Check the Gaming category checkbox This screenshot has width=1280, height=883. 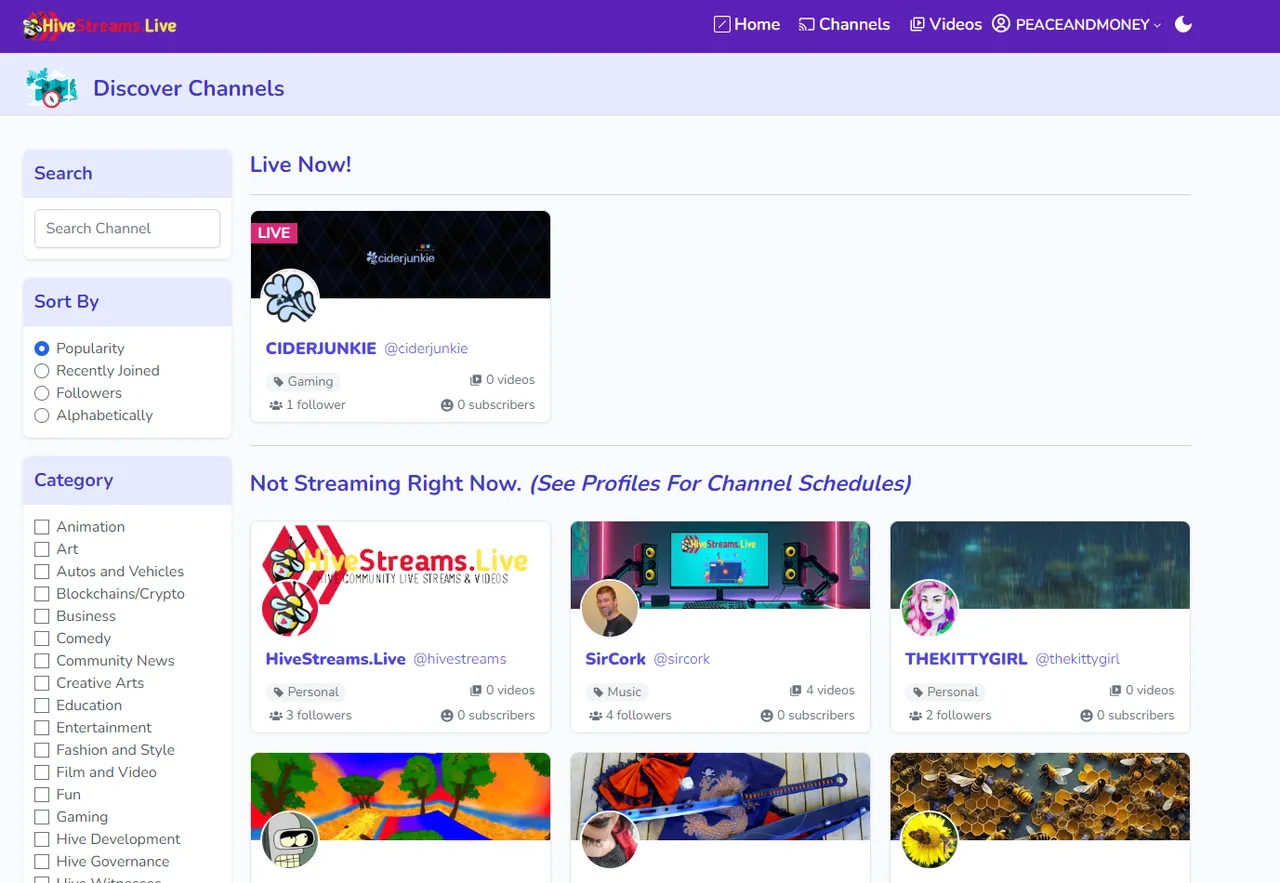pos(42,817)
